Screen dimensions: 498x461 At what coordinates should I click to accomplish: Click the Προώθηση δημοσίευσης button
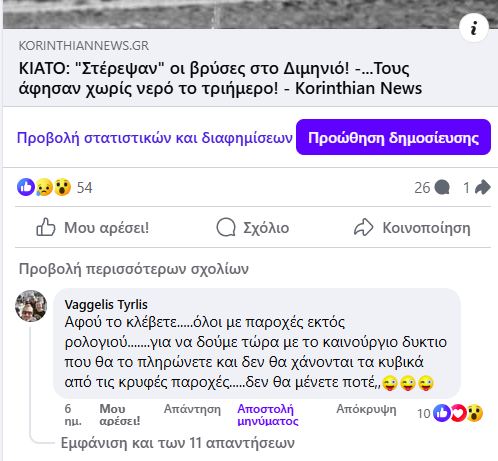(x=393, y=137)
